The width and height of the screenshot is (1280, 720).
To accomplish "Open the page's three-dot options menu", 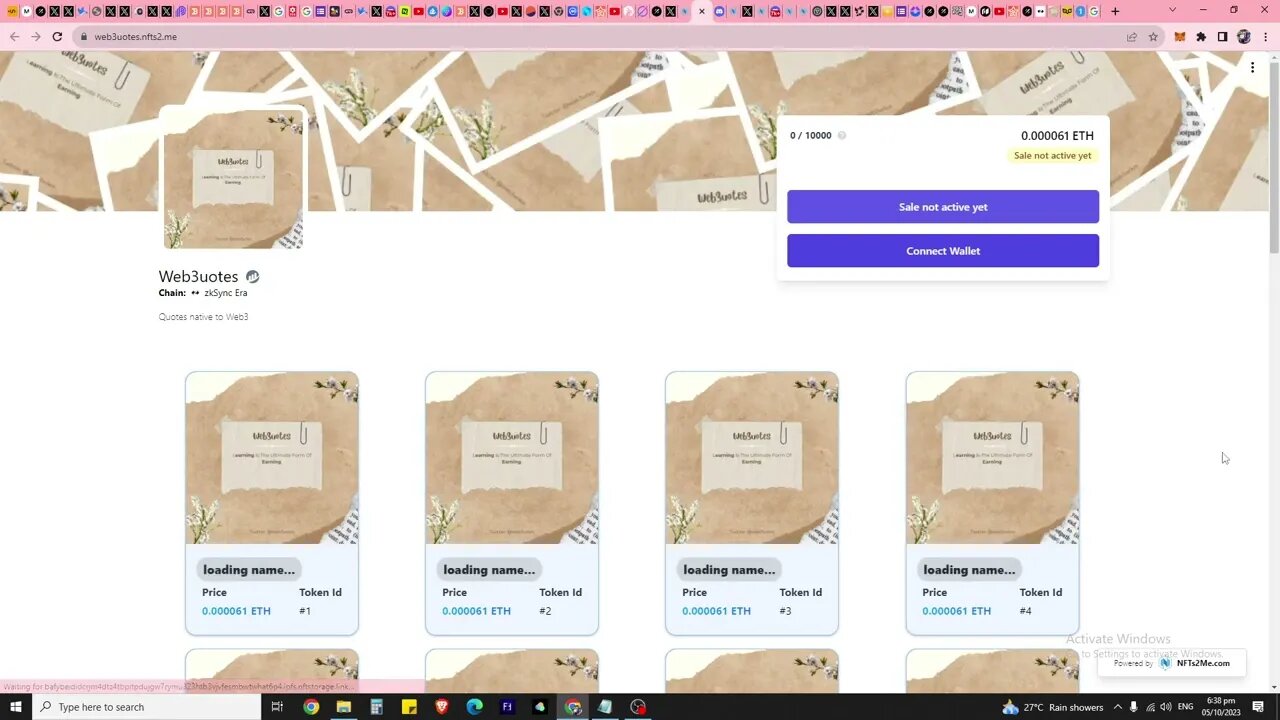I will pos(1252,68).
